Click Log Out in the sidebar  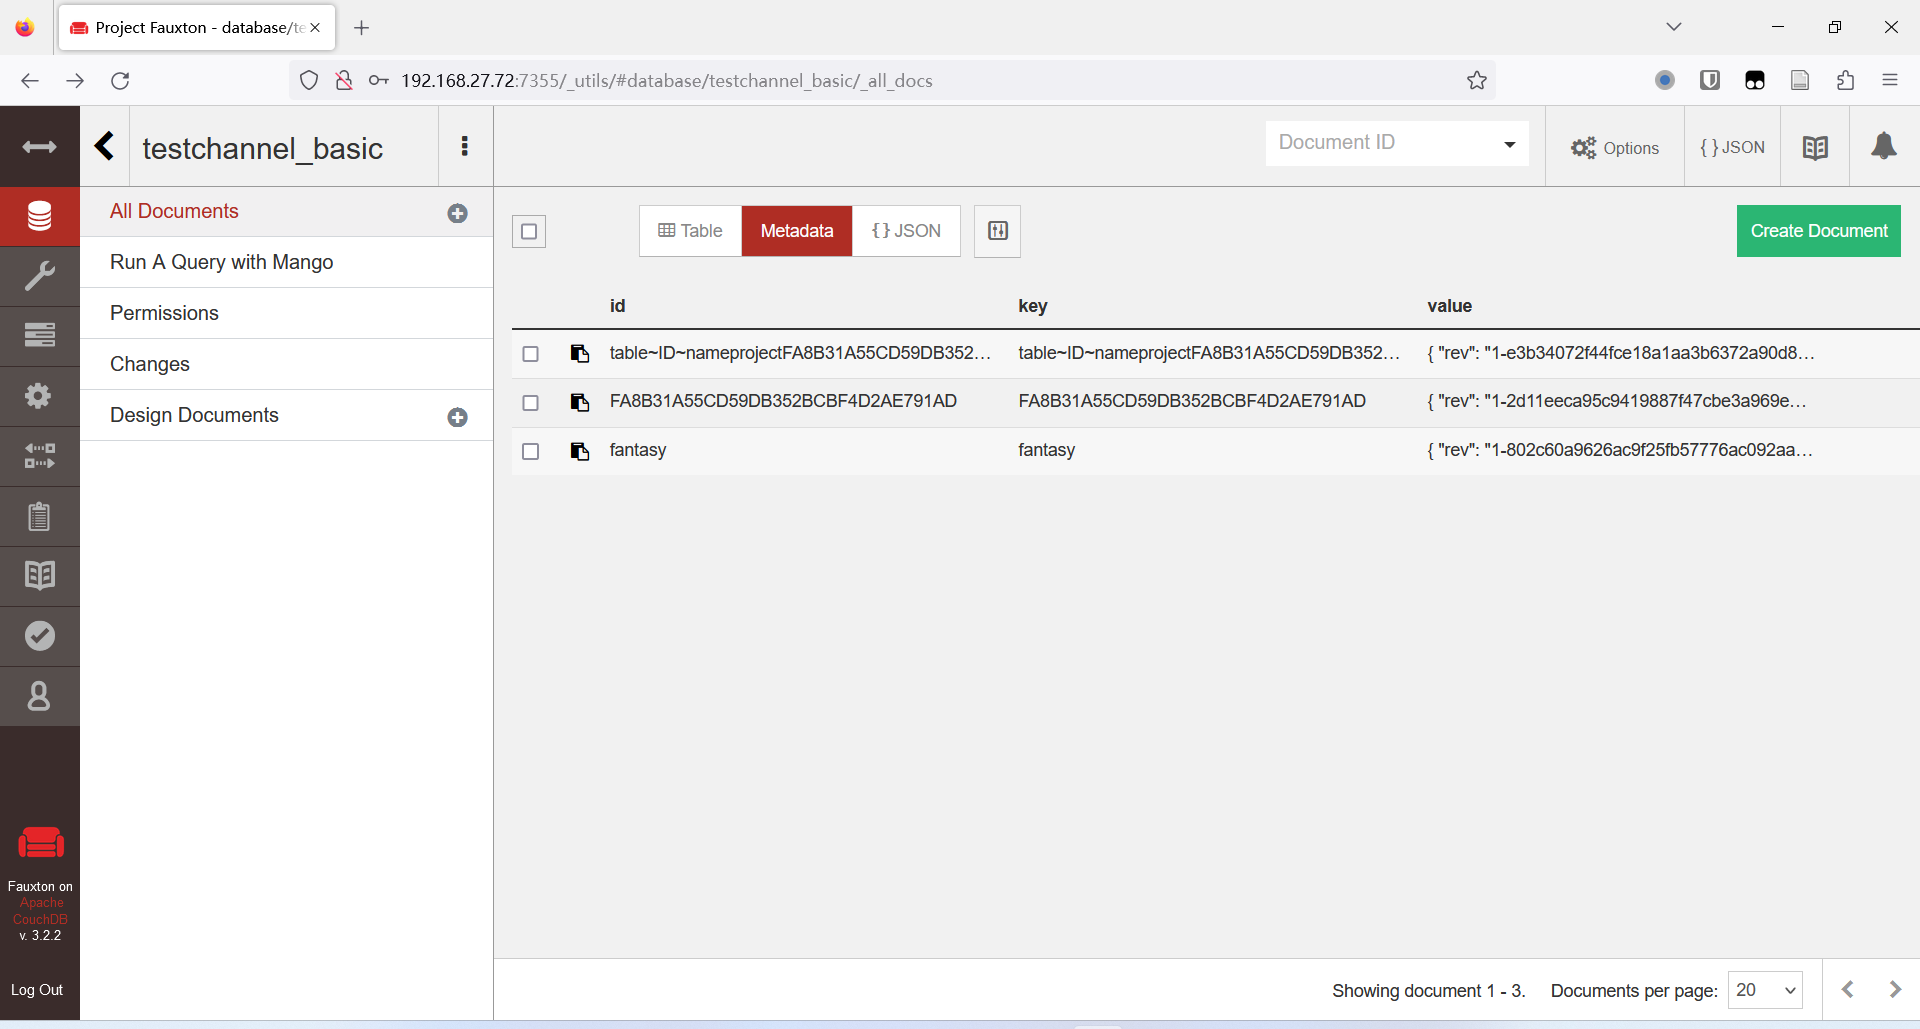click(37, 990)
